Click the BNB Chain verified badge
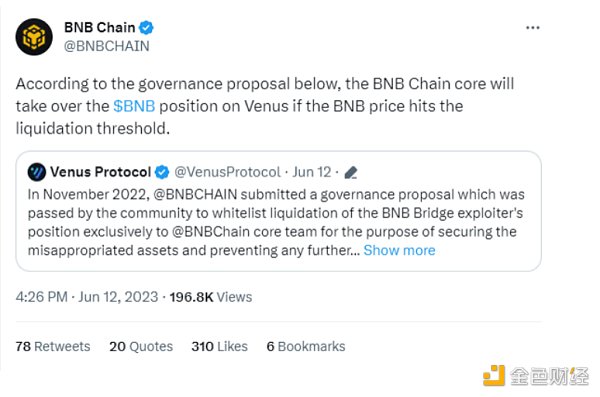The width and height of the screenshot is (600, 397). 146,28
